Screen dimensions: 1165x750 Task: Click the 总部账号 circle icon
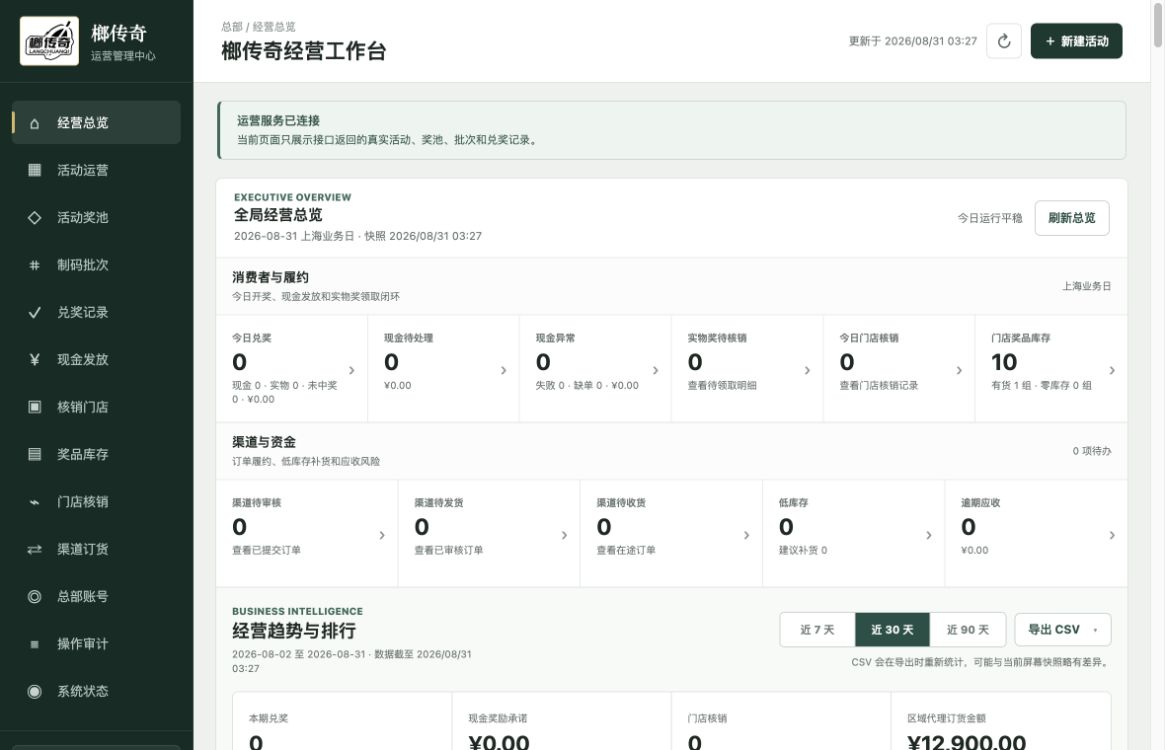(x=34, y=596)
